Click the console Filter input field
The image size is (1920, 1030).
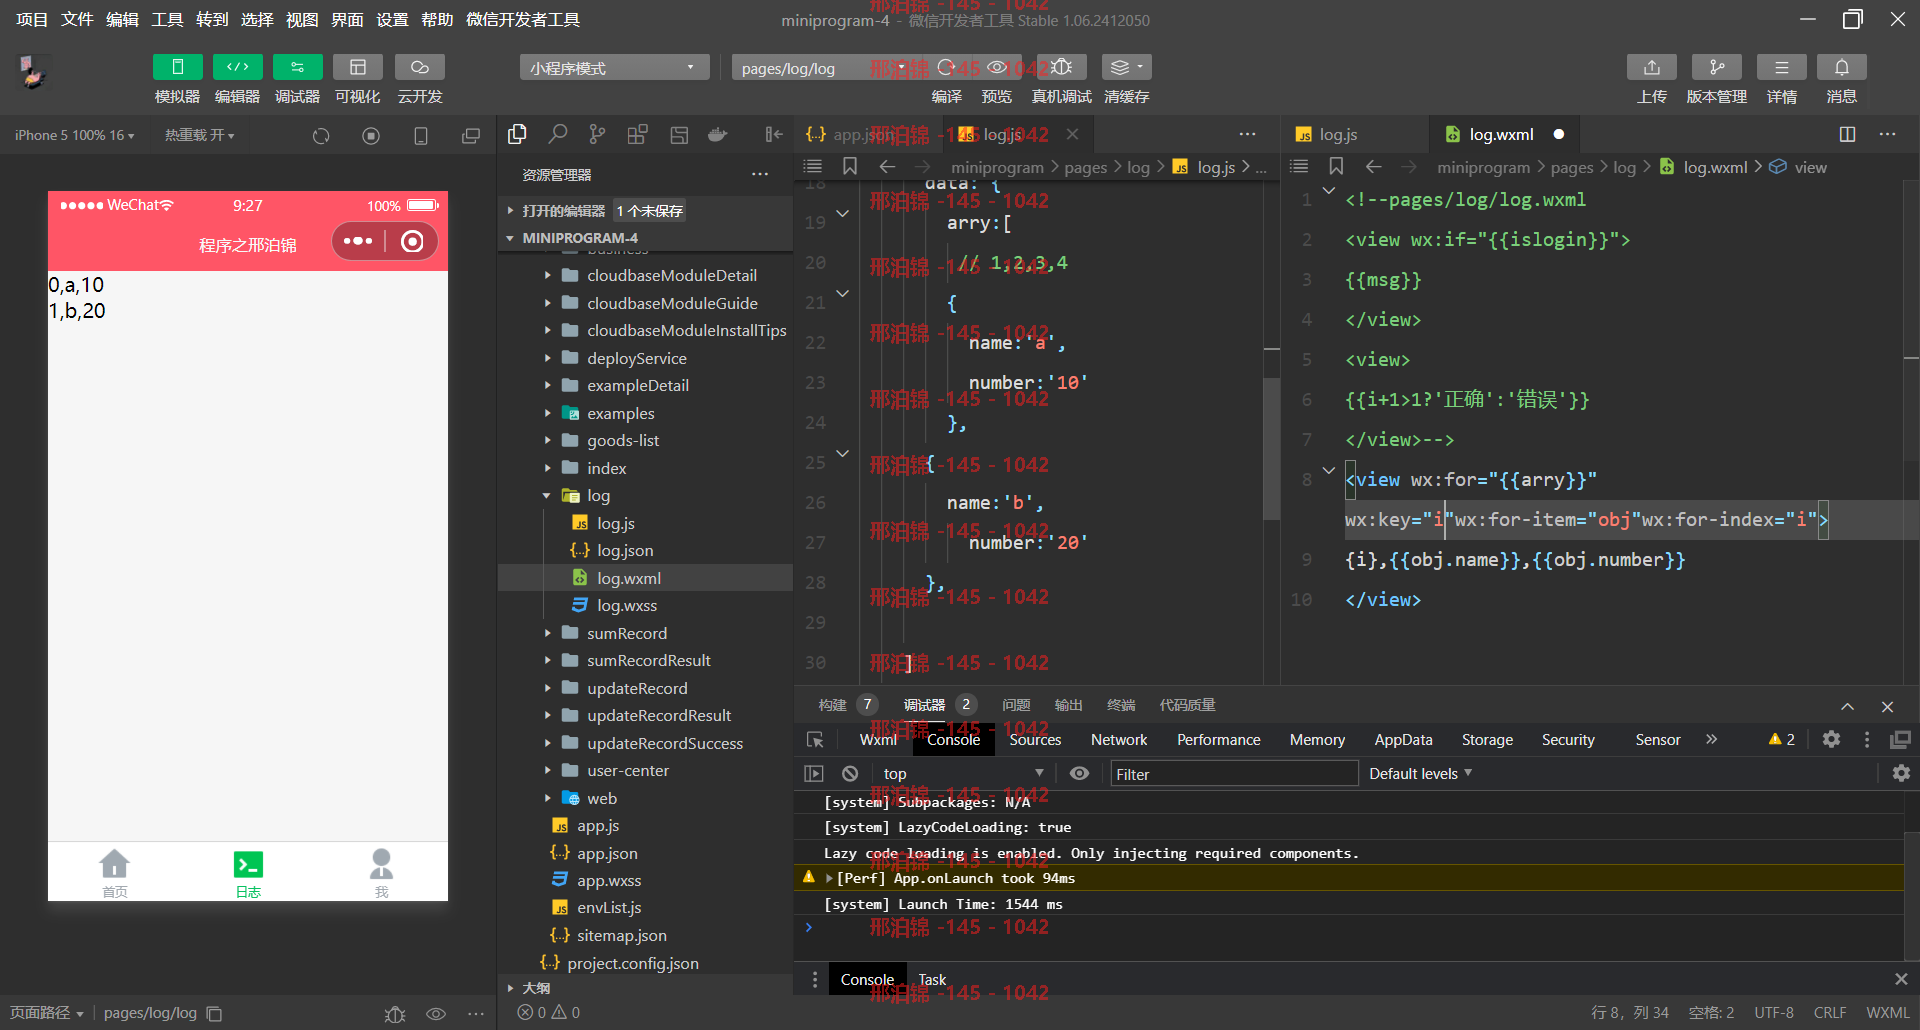[1234, 774]
